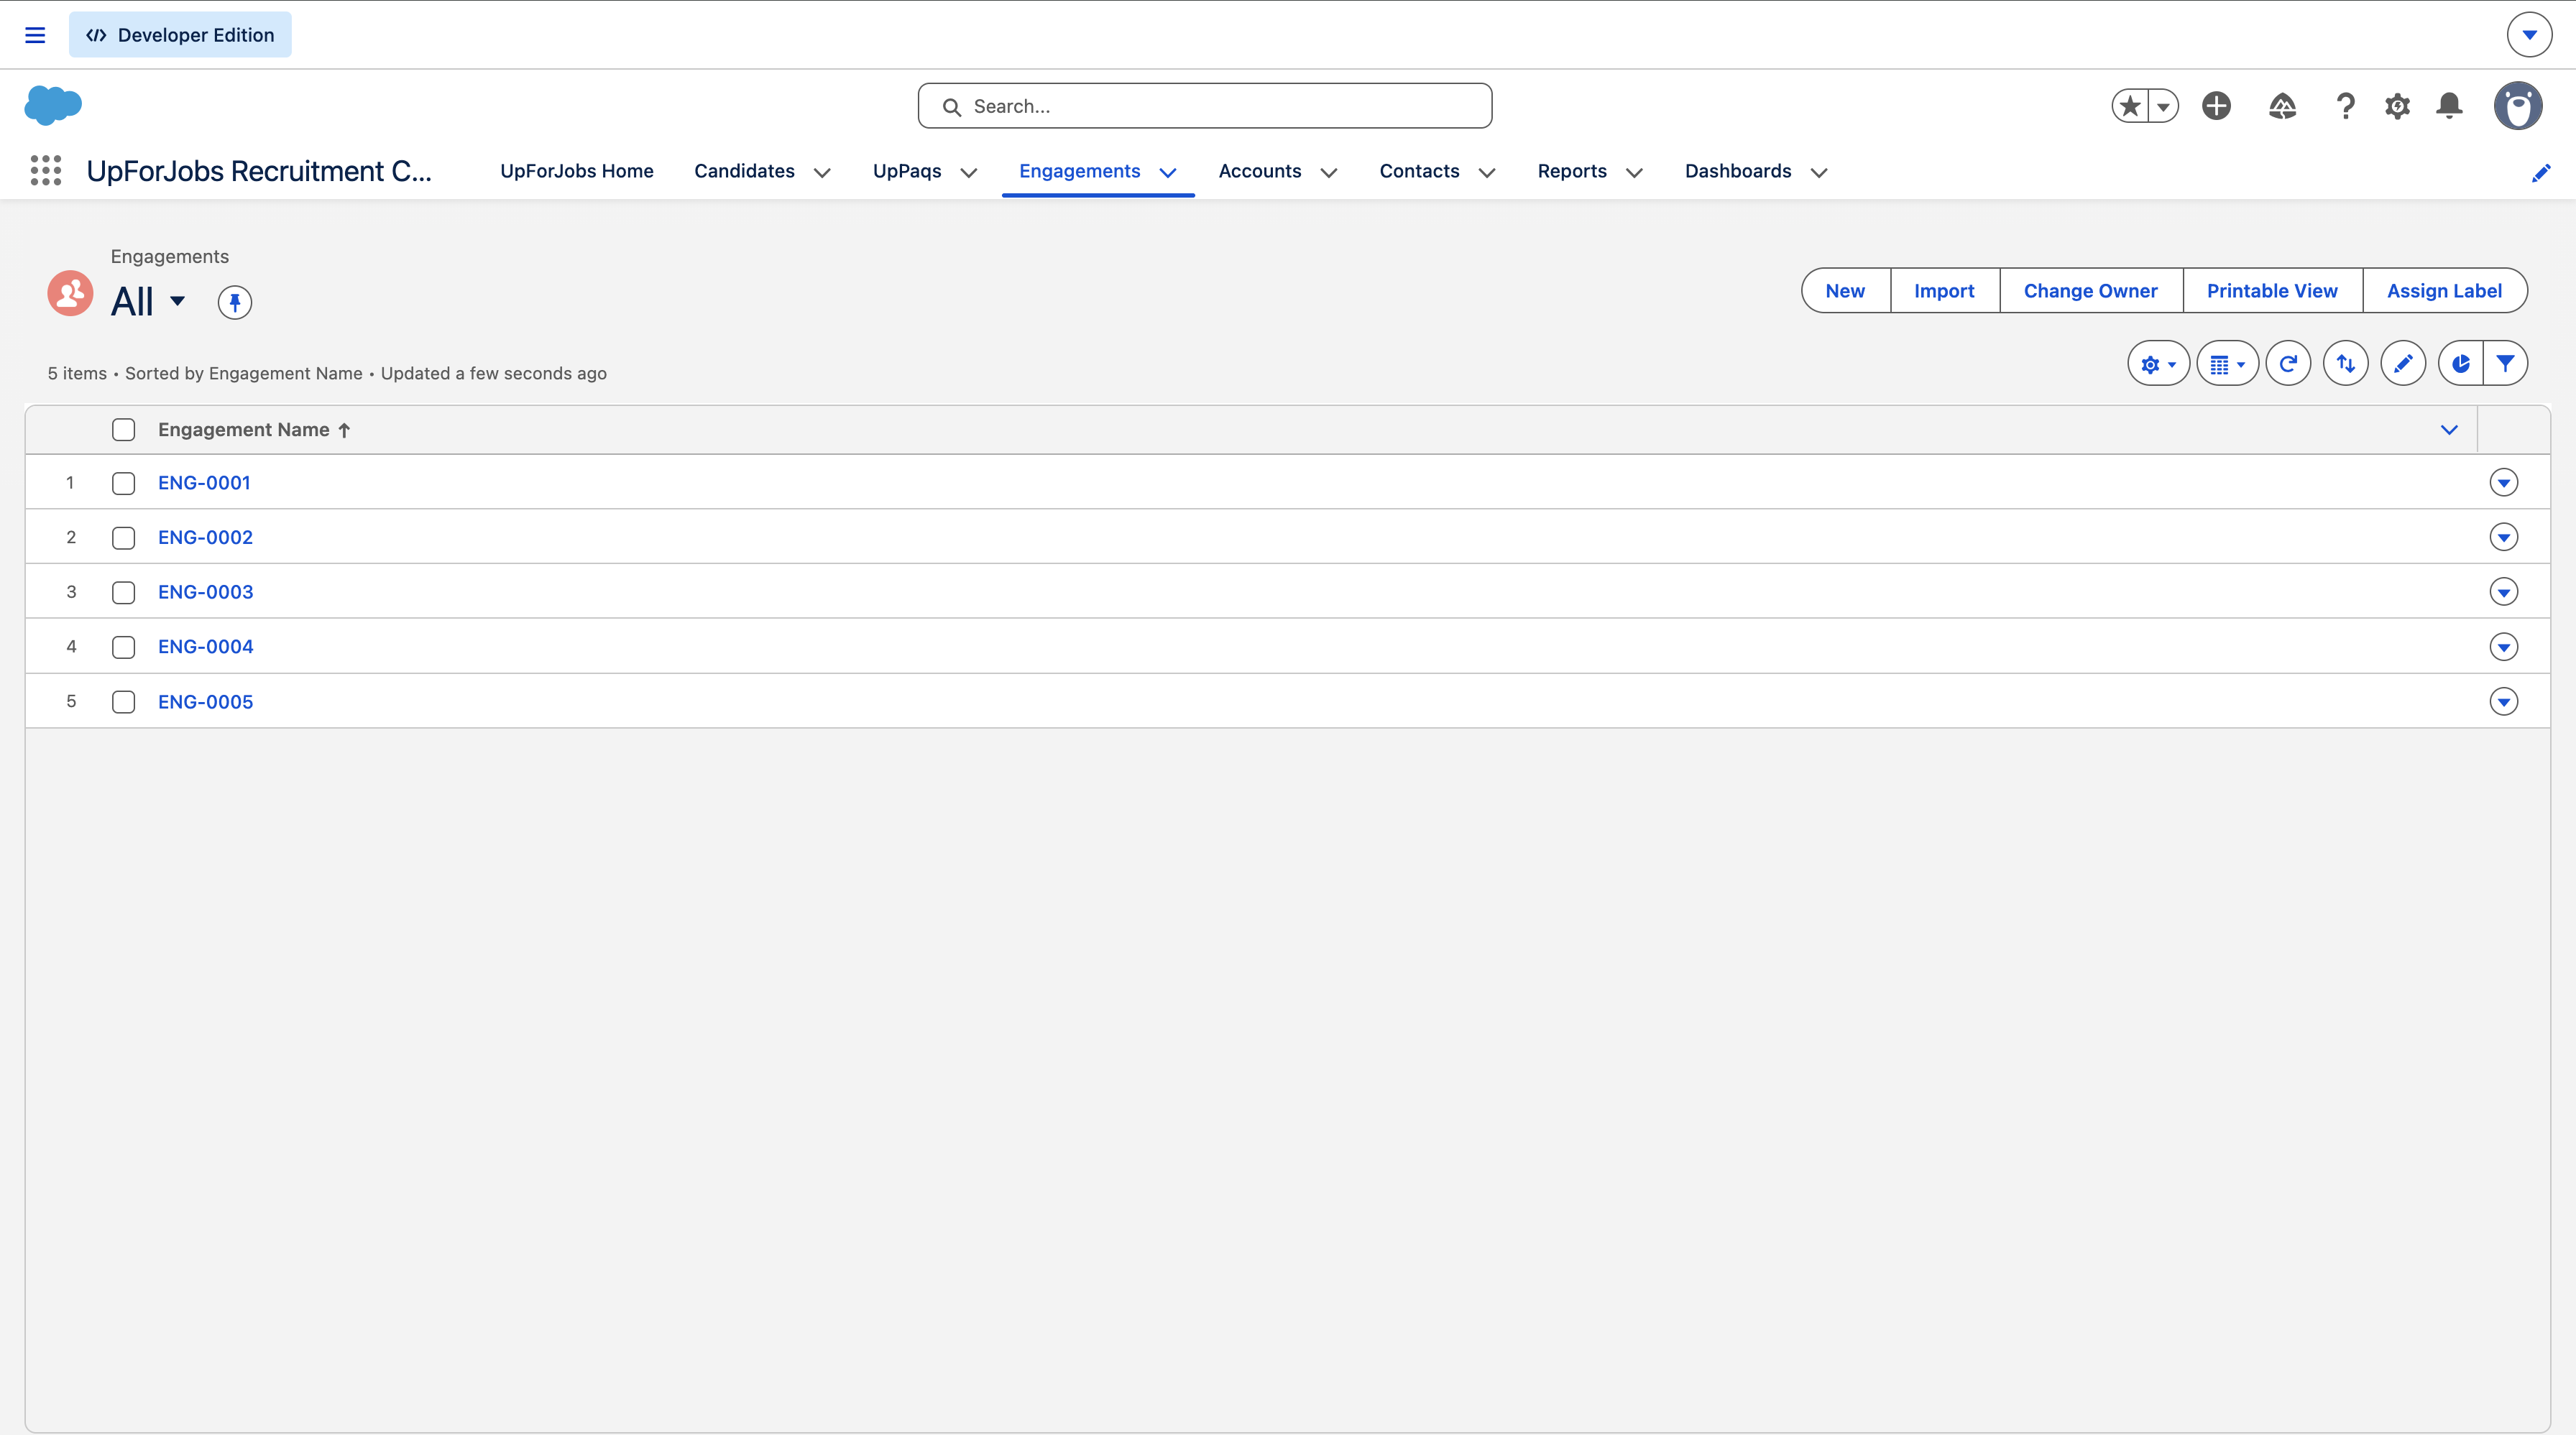Viewport: 2576px width, 1435px height.
Task: Go to UpForJobs Home tab
Action: coord(577,171)
